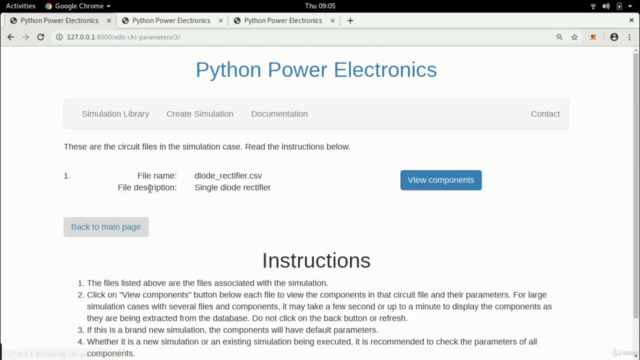640x360 pixels.
Task: Expand the system menu arrow in top bar
Action: pyautogui.click(x=630, y=6)
